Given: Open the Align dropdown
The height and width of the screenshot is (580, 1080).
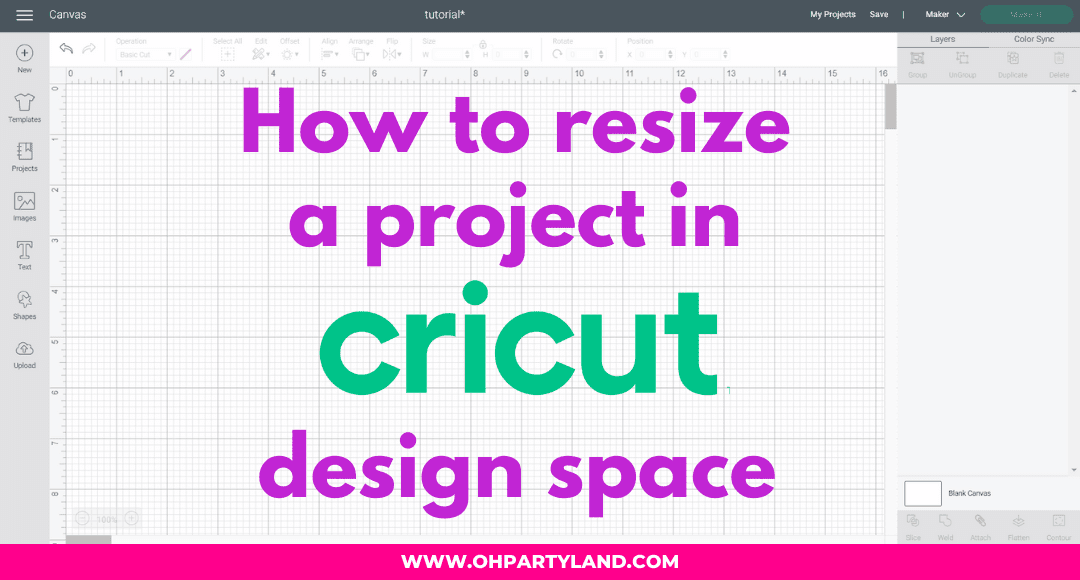Looking at the screenshot, I should (330, 54).
